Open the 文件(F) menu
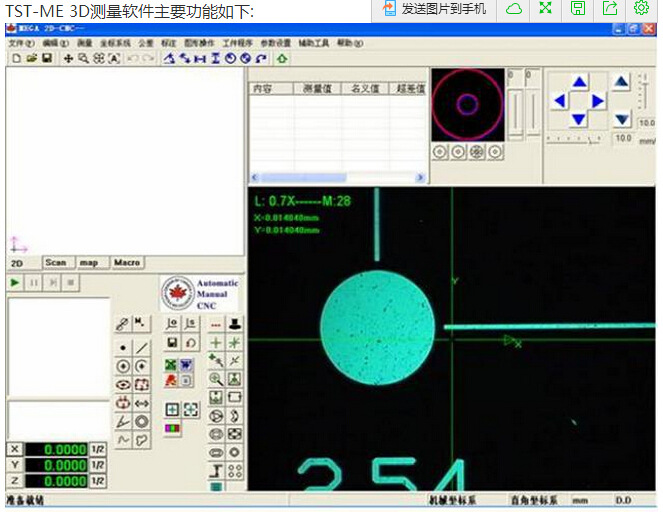Viewport: 663px width, 517px height. (x=22, y=43)
